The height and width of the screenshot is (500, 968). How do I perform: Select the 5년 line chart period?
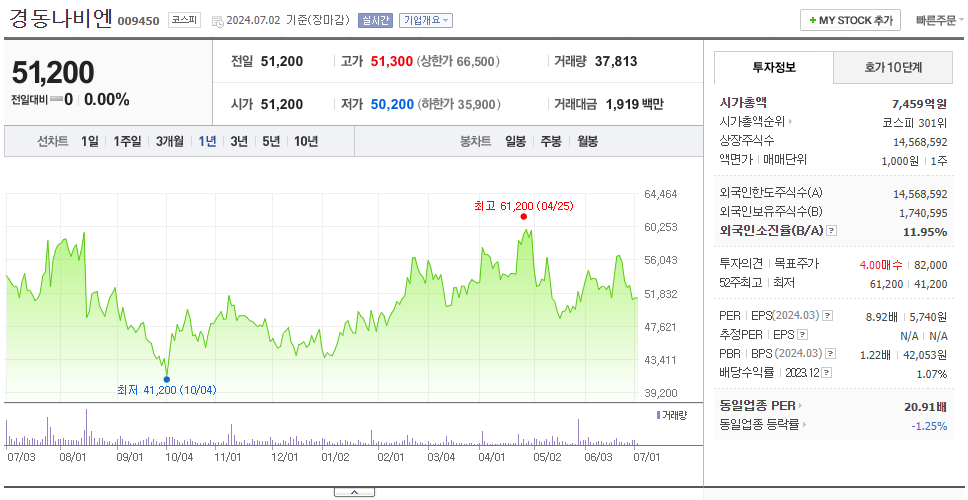(x=271, y=141)
